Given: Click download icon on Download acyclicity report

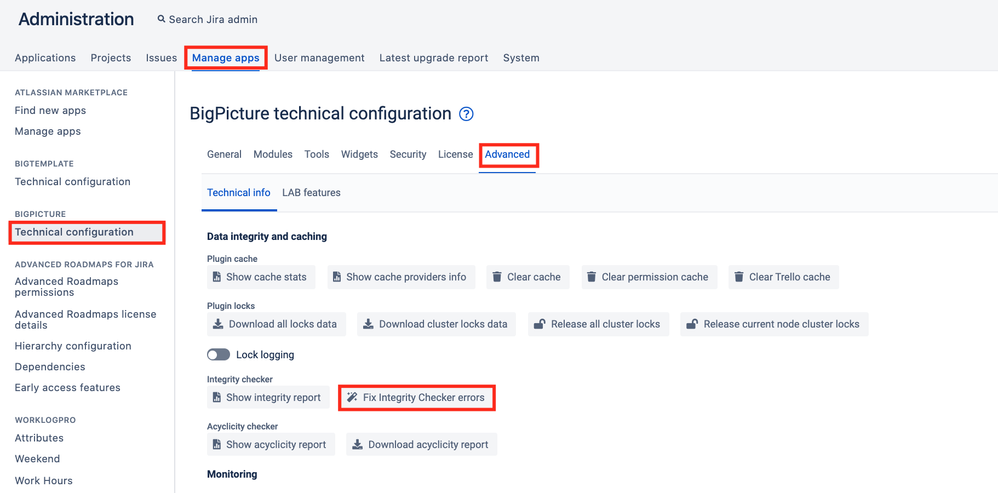Looking at the screenshot, I should pyautogui.click(x=357, y=445).
